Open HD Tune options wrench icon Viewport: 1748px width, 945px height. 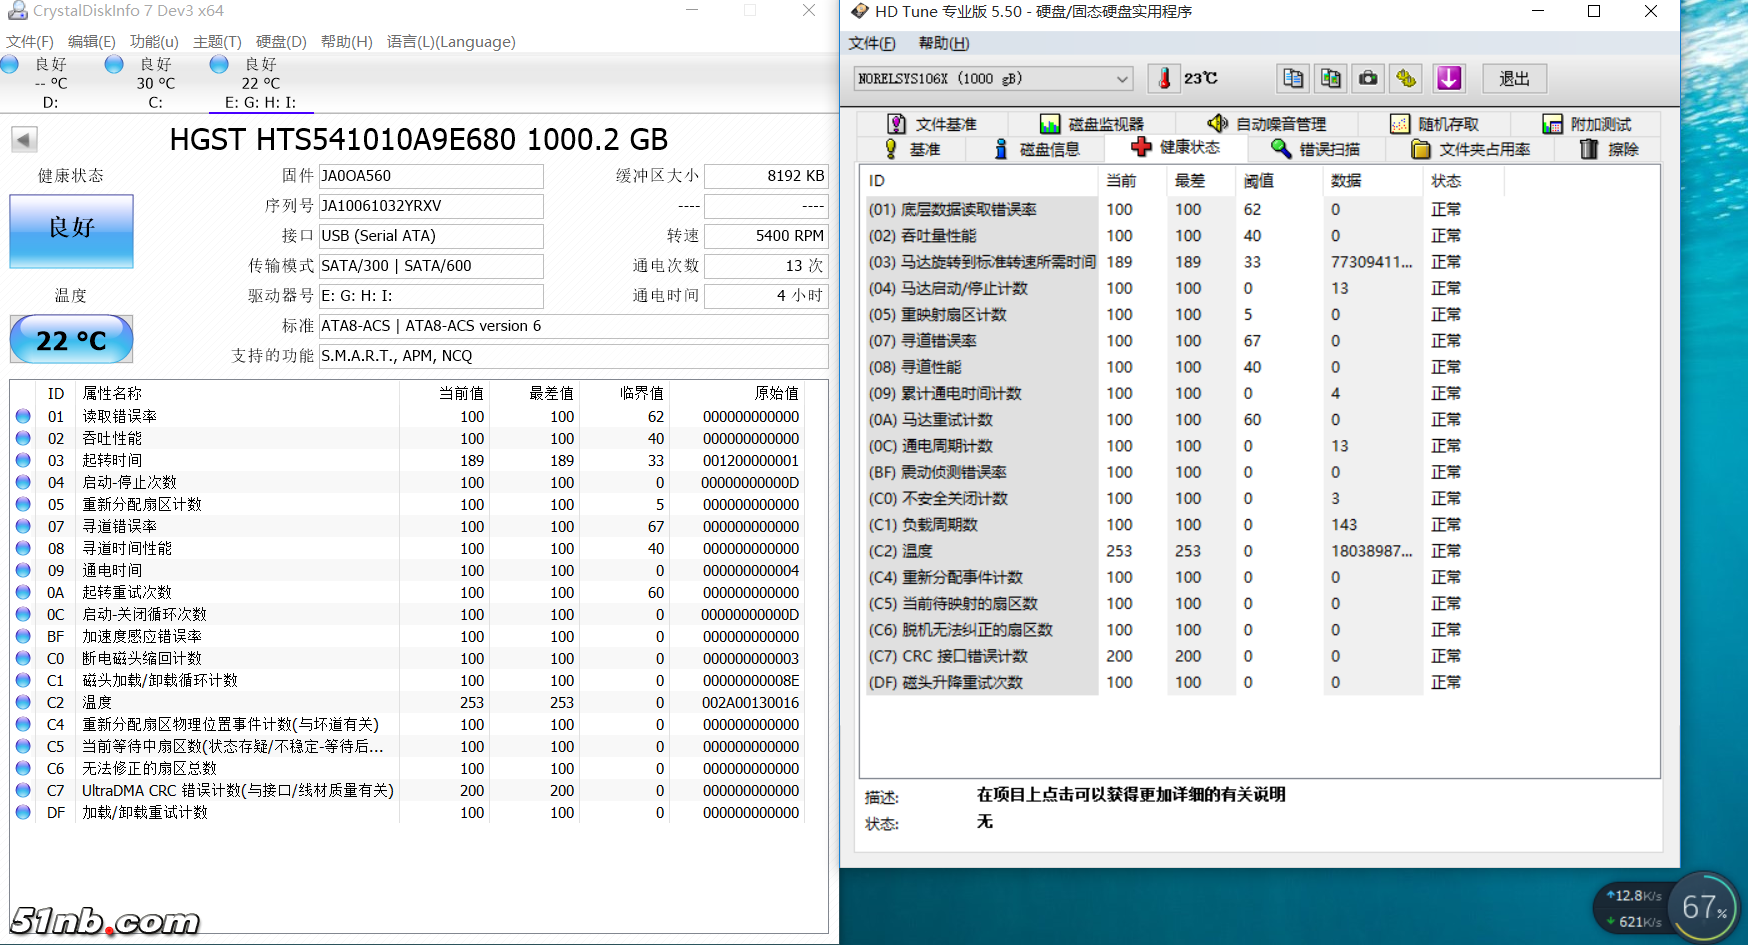click(1407, 78)
